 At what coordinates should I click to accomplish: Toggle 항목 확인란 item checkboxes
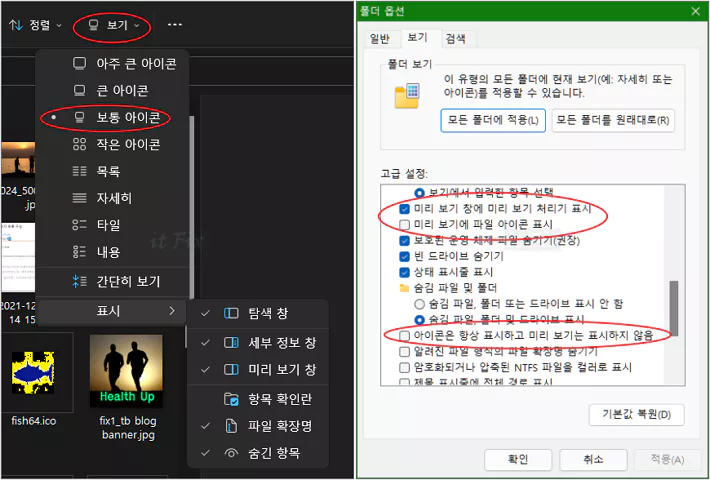[258, 399]
